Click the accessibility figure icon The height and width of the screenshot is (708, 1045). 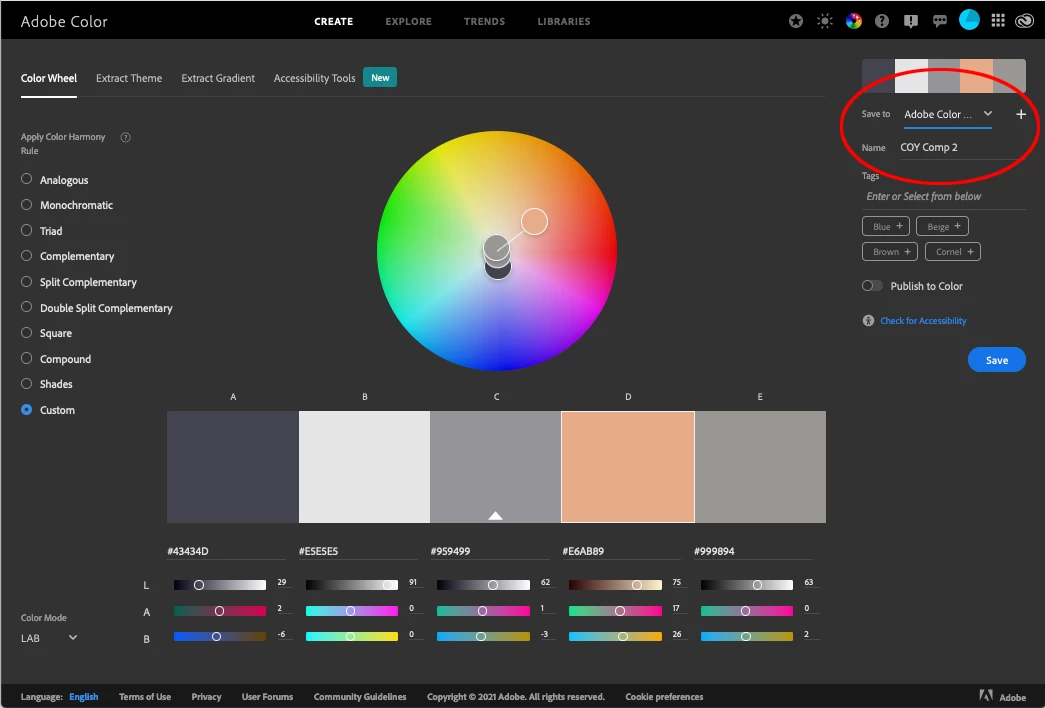click(868, 321)
